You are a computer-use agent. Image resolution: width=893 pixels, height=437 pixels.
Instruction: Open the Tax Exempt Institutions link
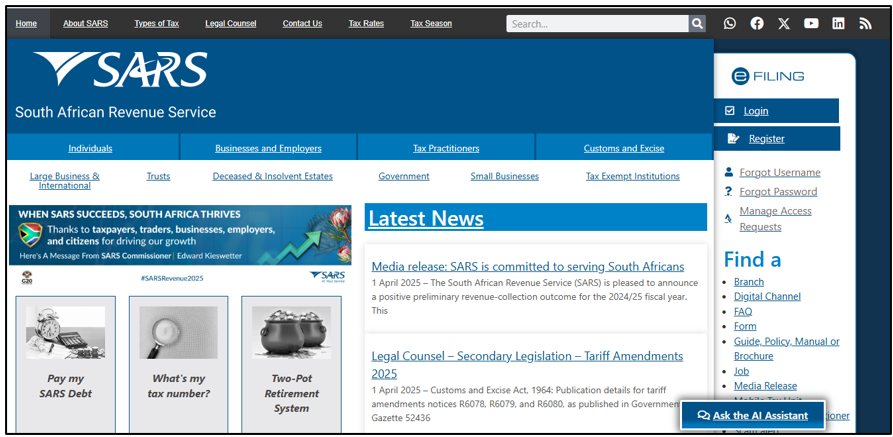(x=633, y=176)
